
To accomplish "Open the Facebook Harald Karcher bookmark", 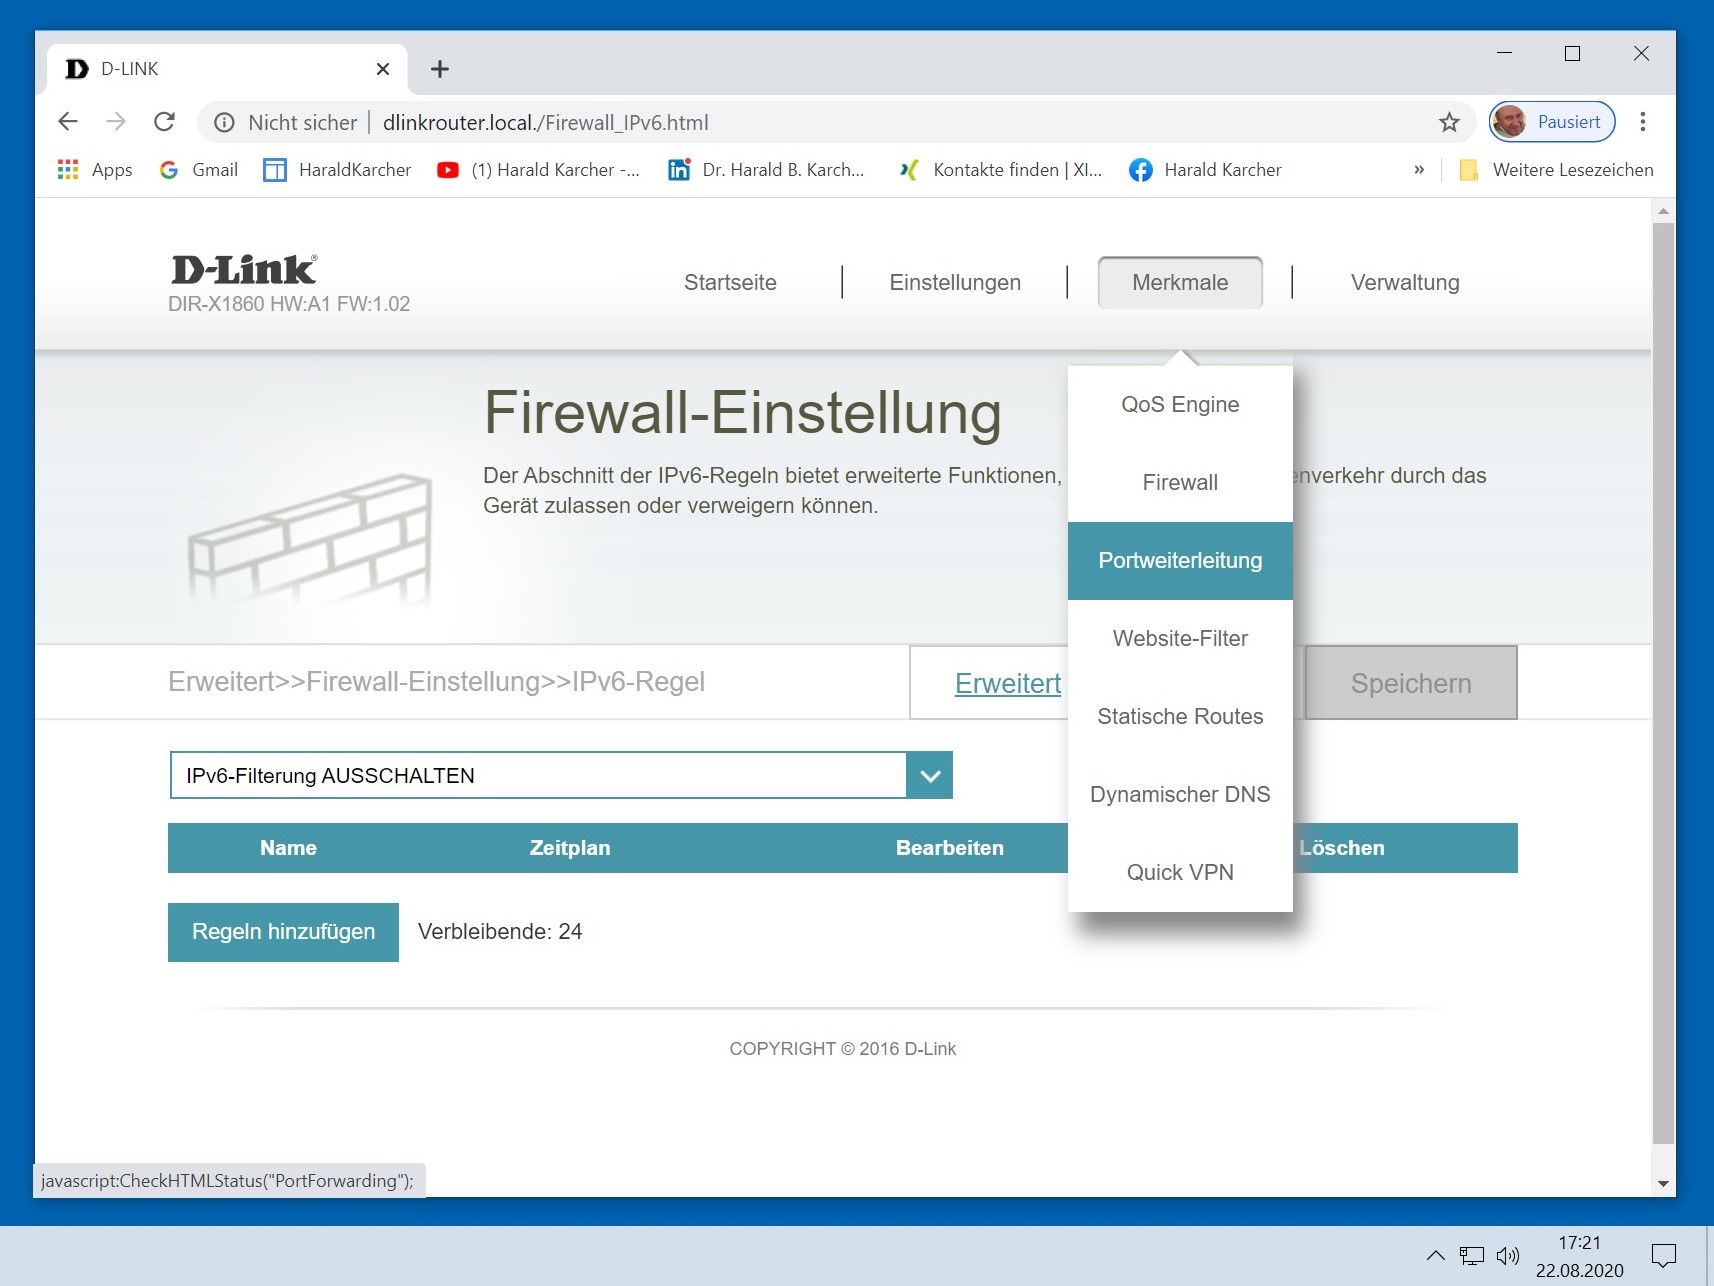I will click(x=1205, y=170).
